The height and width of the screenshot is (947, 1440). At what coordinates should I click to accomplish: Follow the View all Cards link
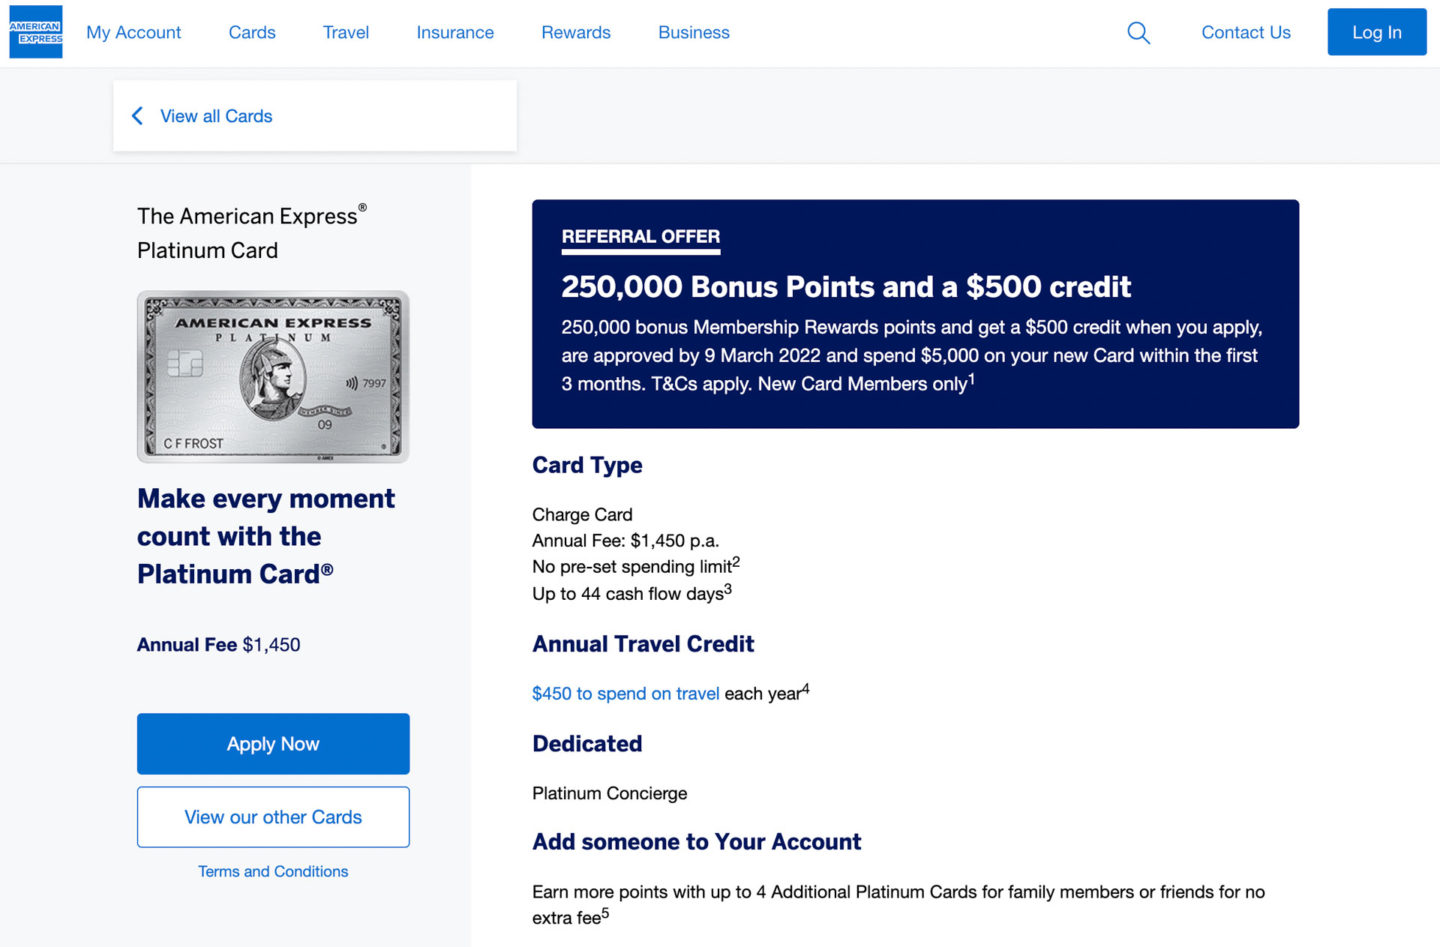tap(216, 116)
